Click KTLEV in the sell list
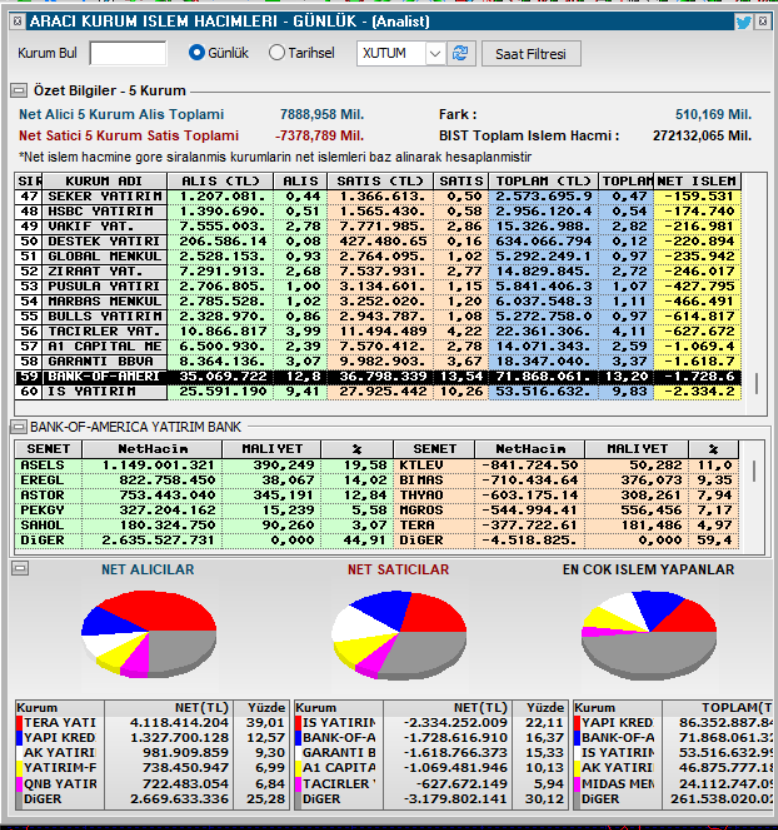The image size is (778, 830). click(x=421, y=465)
